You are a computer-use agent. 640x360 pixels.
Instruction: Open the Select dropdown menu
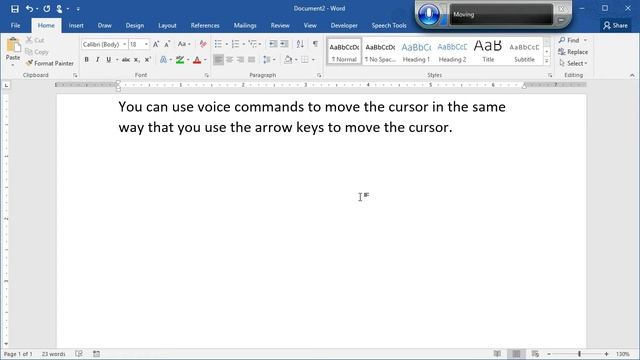coord(573,63)
